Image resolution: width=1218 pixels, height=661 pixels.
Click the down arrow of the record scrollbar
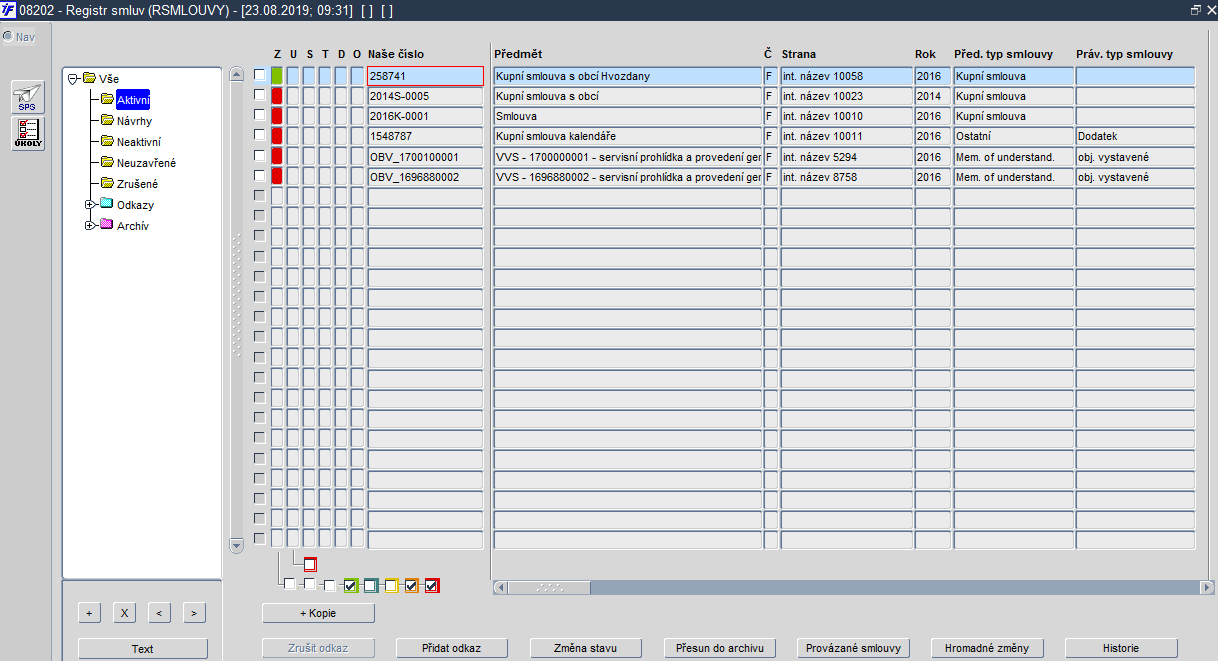pos(236,545)
